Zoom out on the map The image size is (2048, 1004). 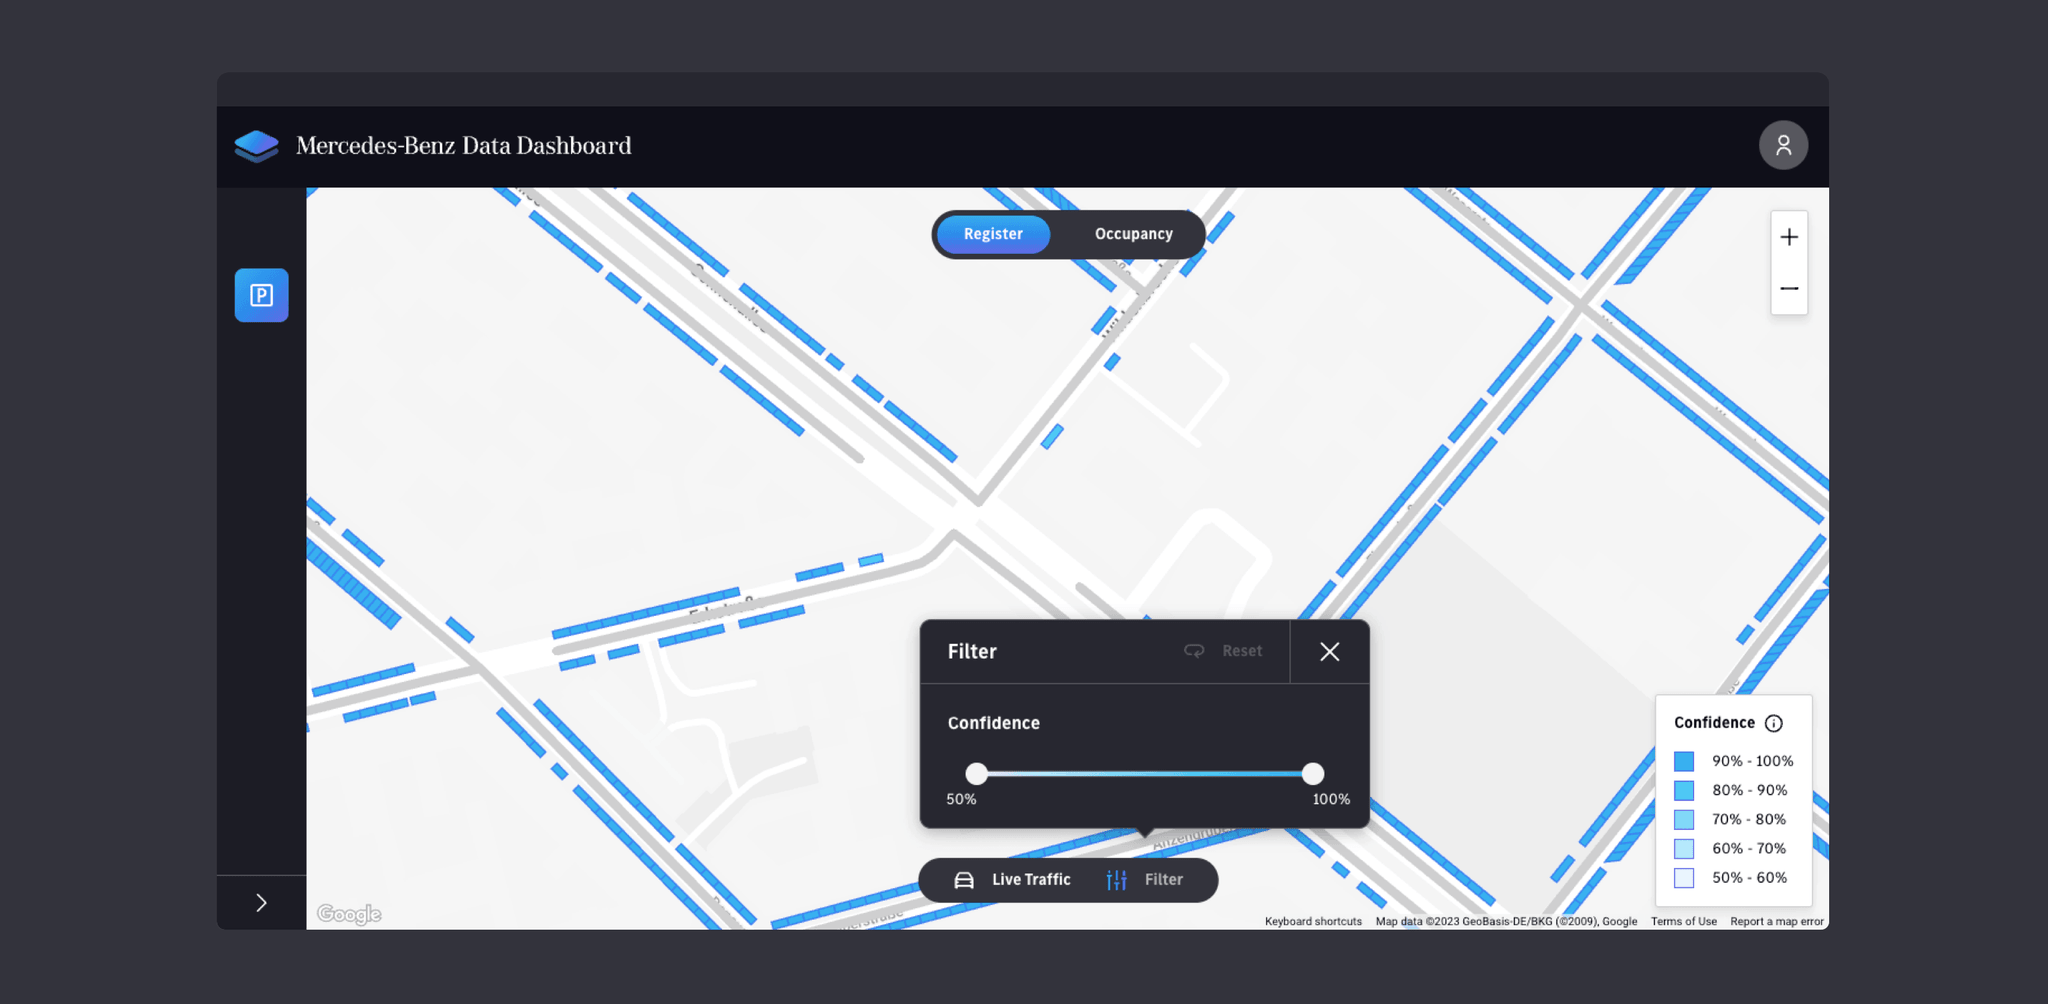click(1789, 289)
